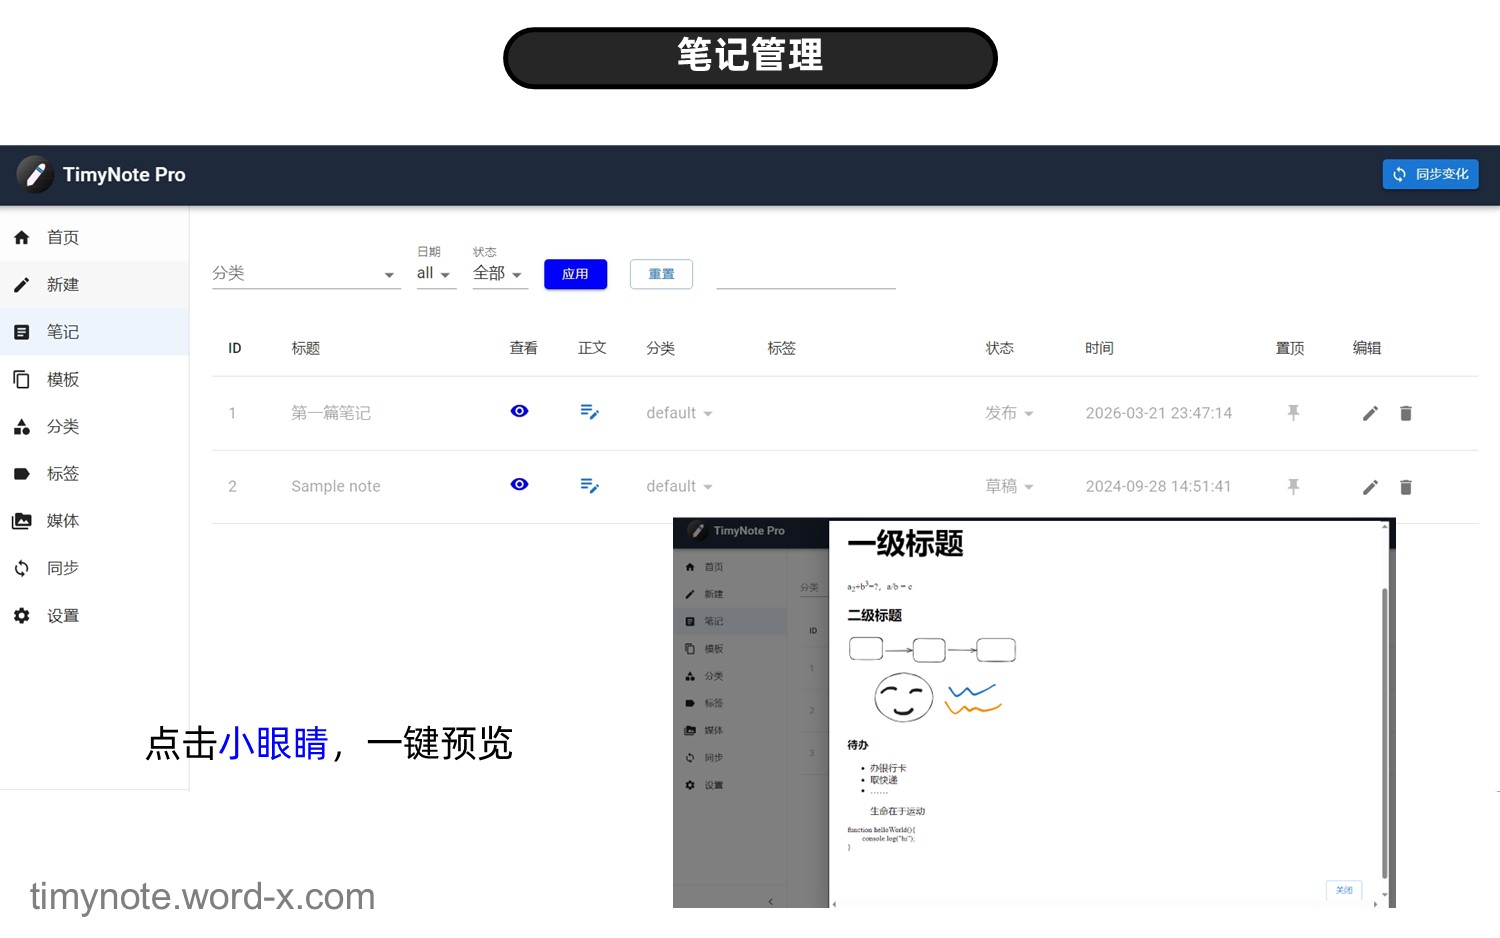Open 设置 from the sidebar
This screenshot has height=938, width=1500.
coord(62,616)
